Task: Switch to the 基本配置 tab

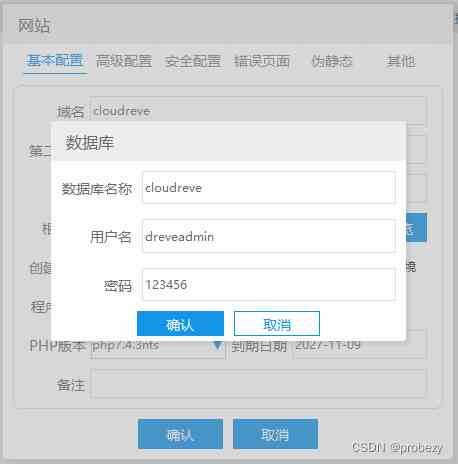Action: (55, 61)
